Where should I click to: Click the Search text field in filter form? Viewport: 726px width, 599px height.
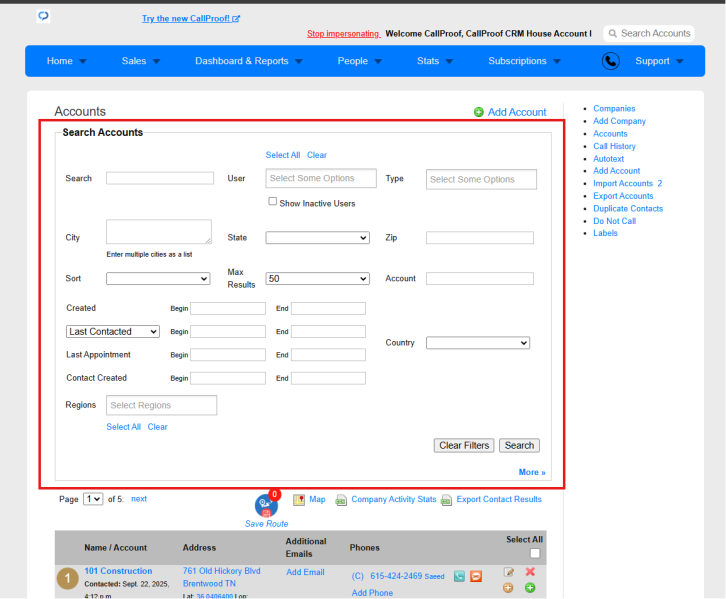[x=160, y=178]
